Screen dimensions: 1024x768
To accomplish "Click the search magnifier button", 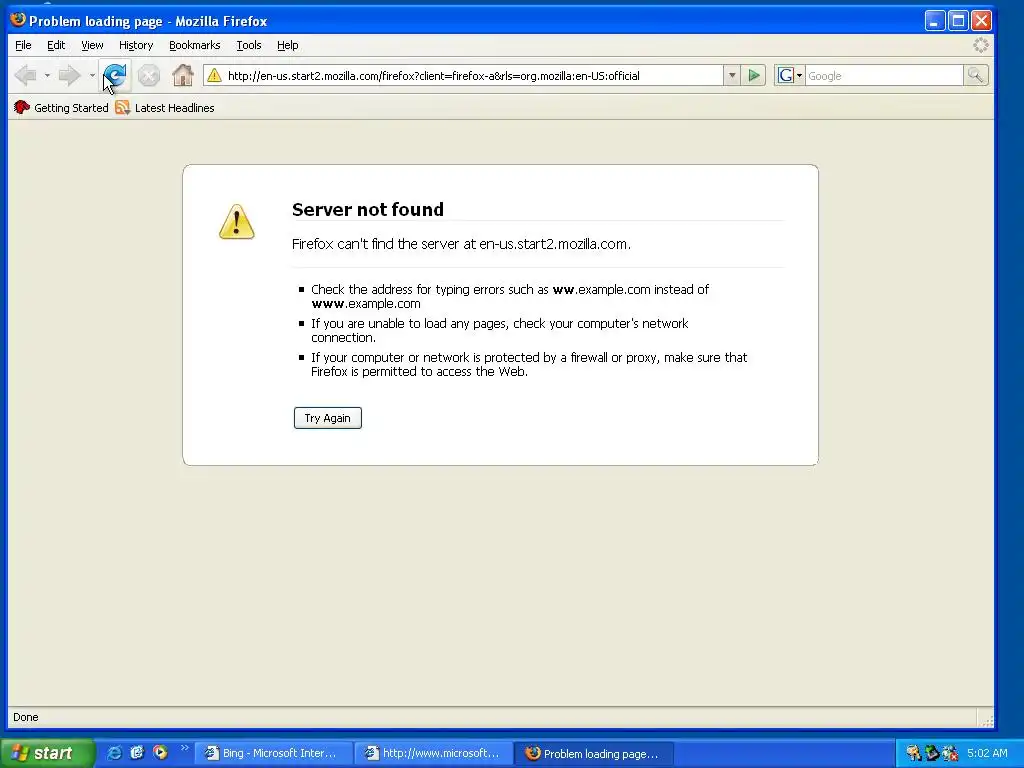I will click(x=976, y=76).
